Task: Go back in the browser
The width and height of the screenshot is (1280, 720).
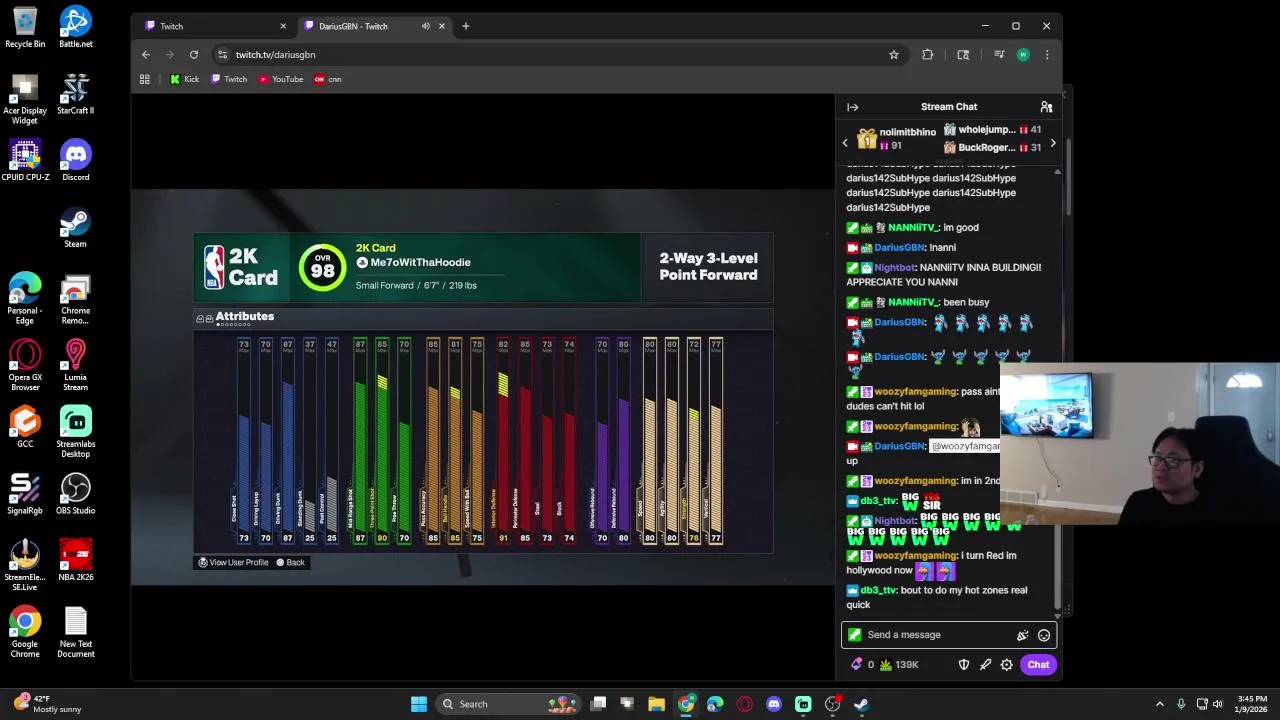Action: coord(146,54)
